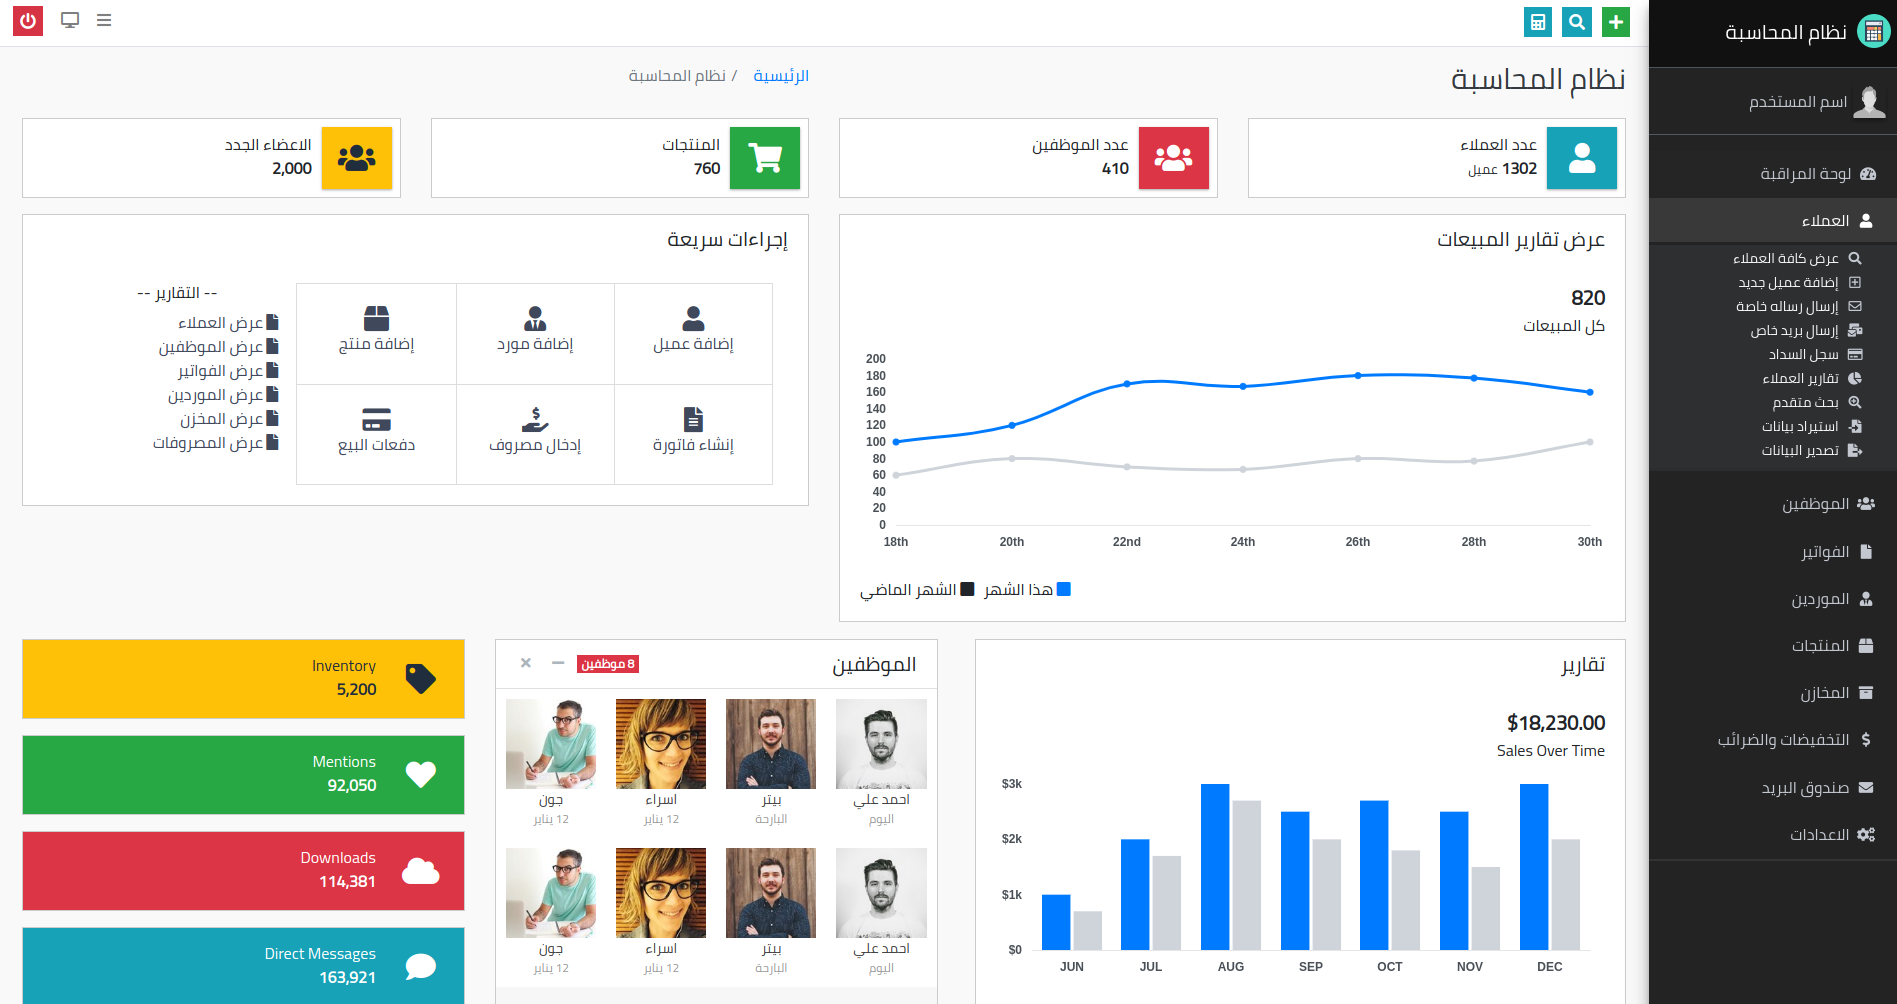Expand التخفيضات والضرائب sidebar section
This screenshot has width=1897, height=1004.
[1773, 740]
